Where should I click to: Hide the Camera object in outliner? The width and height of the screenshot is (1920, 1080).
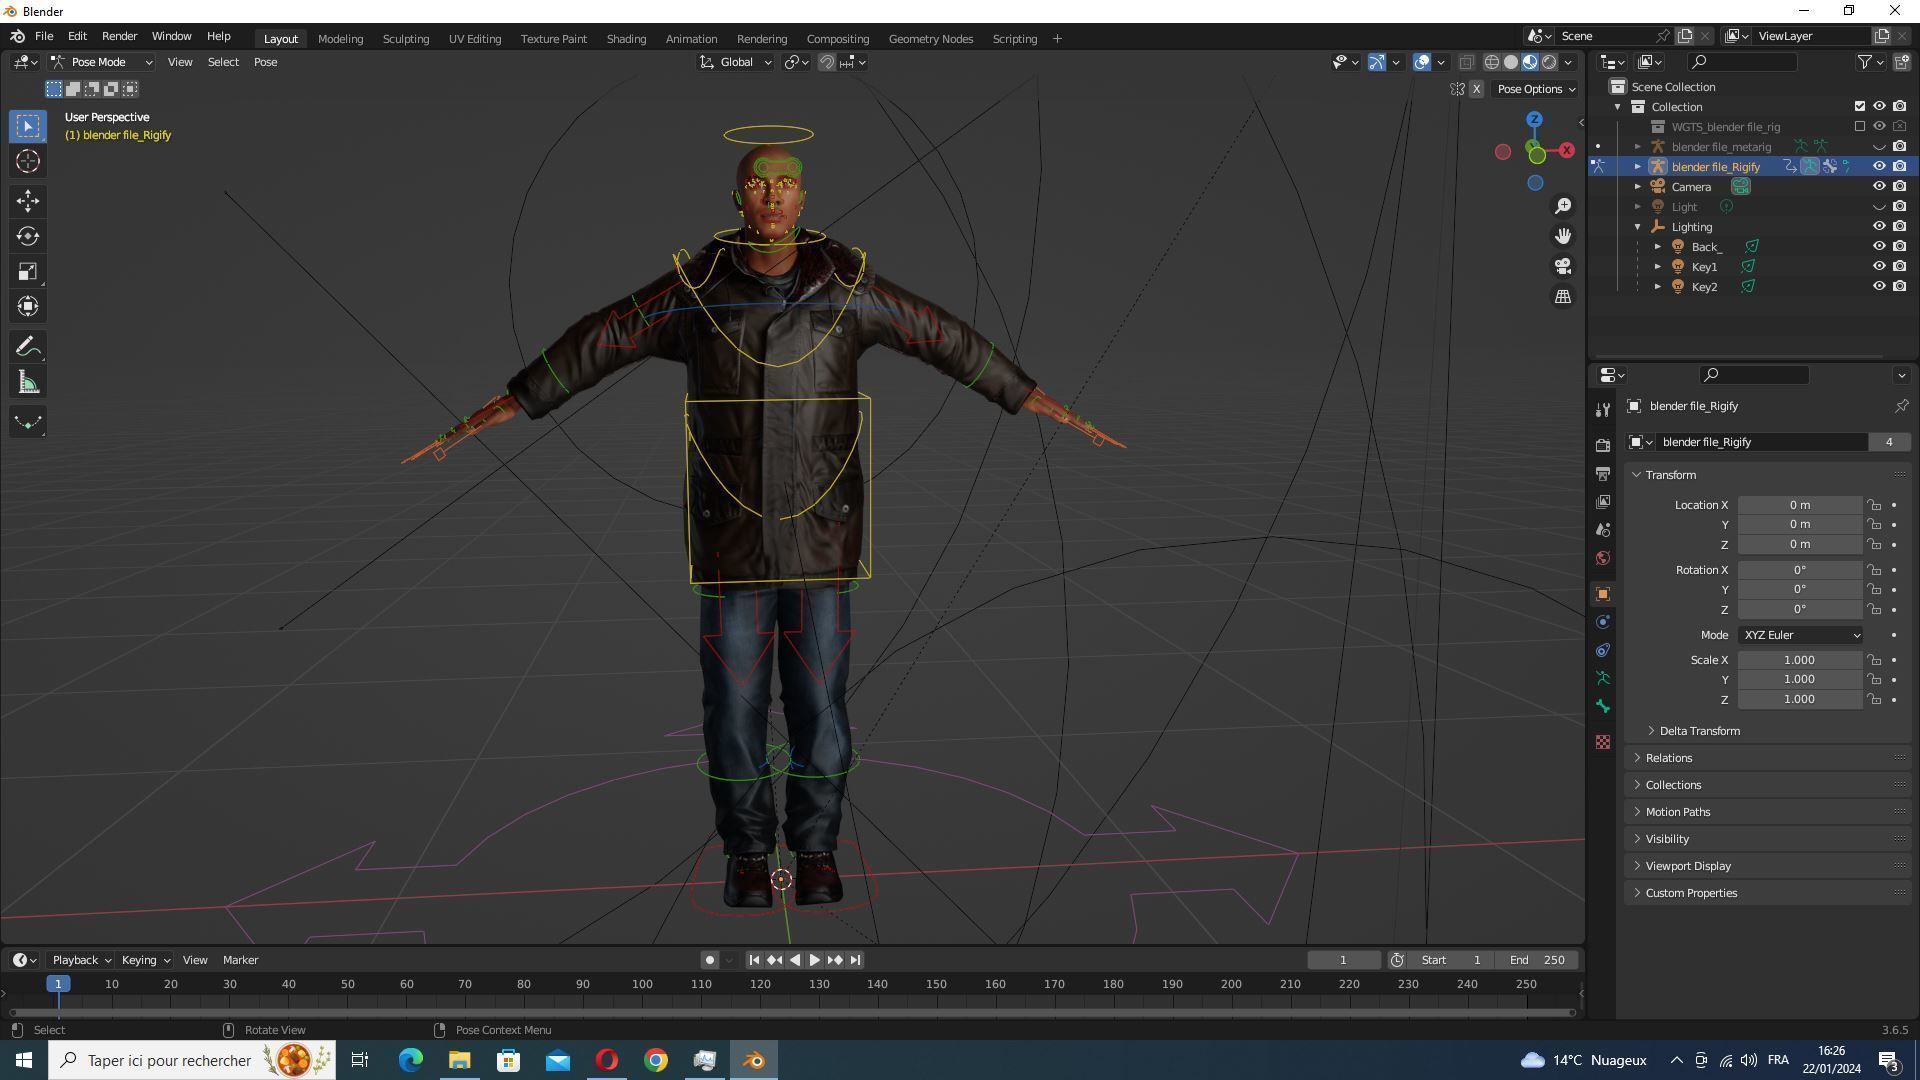(x=1879, y=187)
